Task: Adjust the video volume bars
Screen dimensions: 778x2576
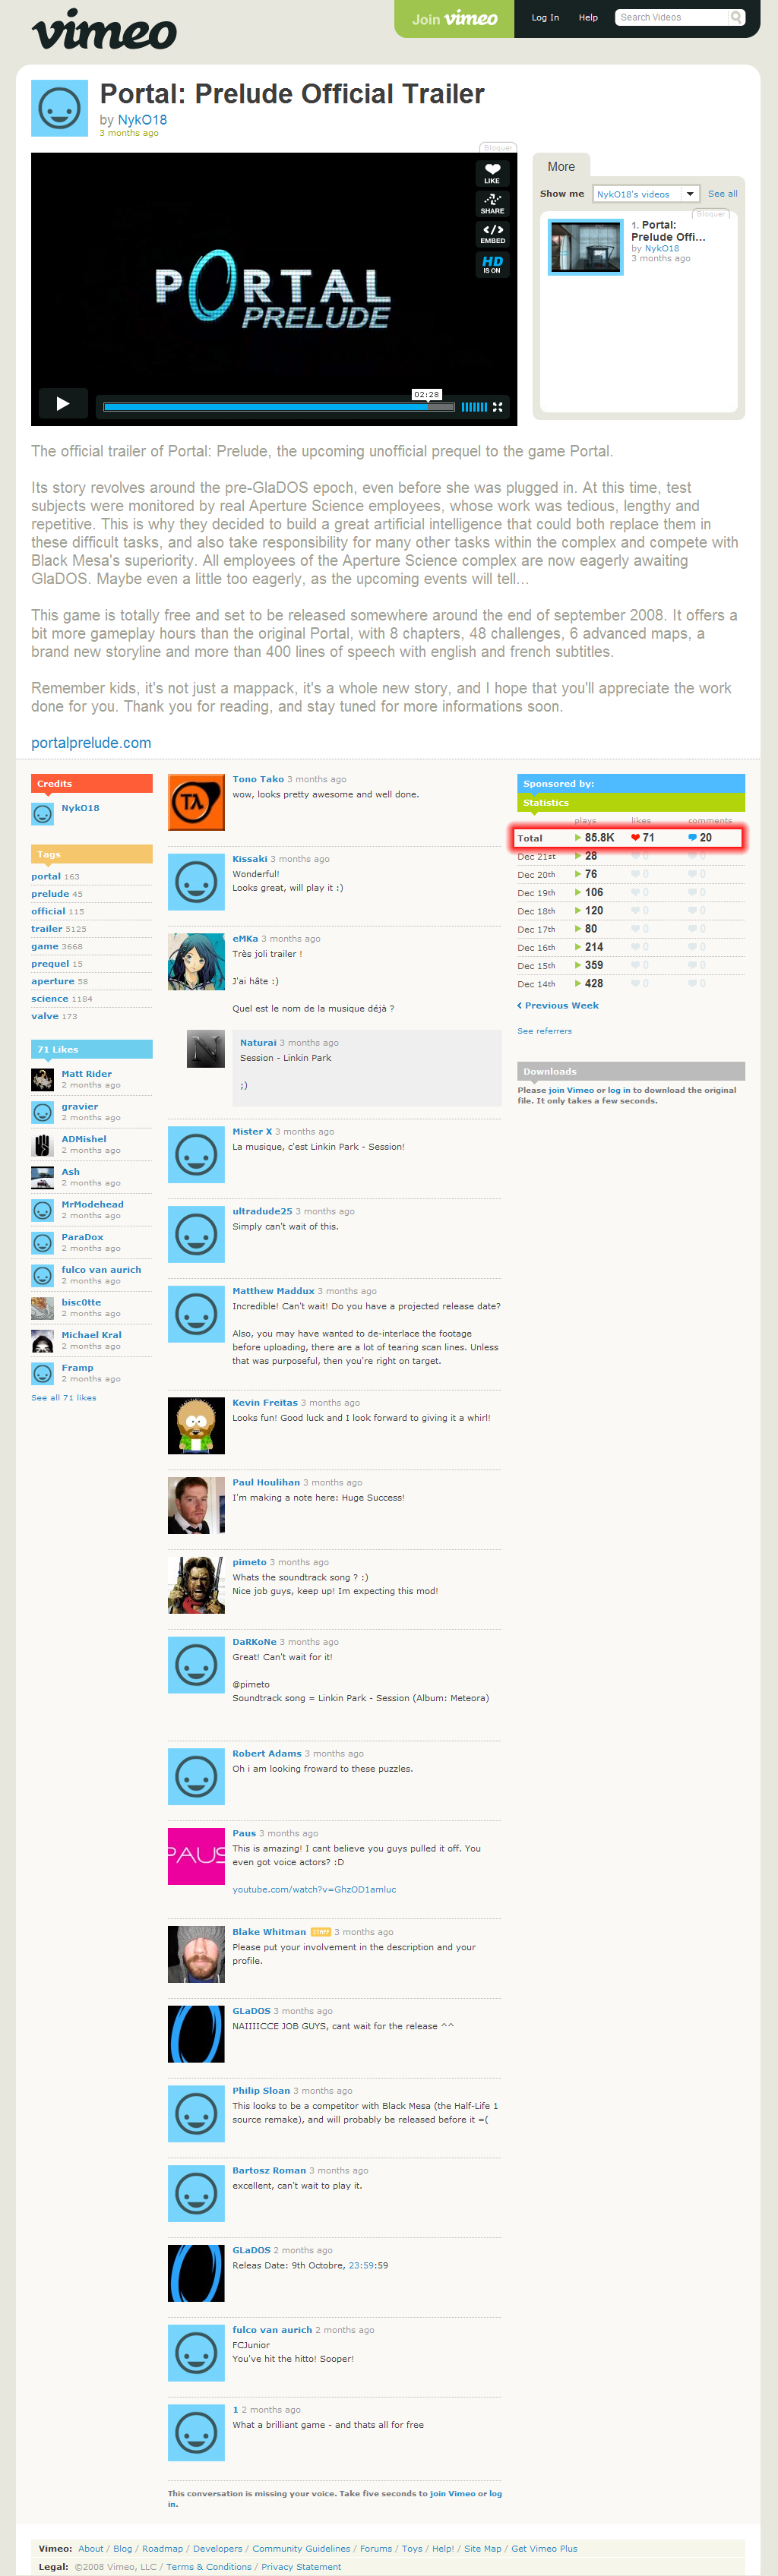Action: [474, 407]
